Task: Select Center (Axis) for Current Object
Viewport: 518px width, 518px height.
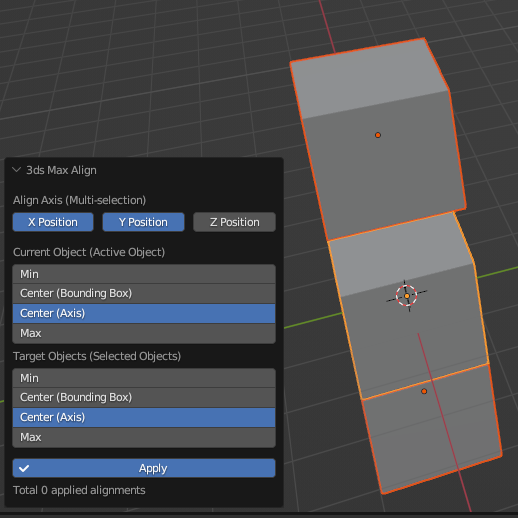Action: pyautogui.click(x=144, y=313)
